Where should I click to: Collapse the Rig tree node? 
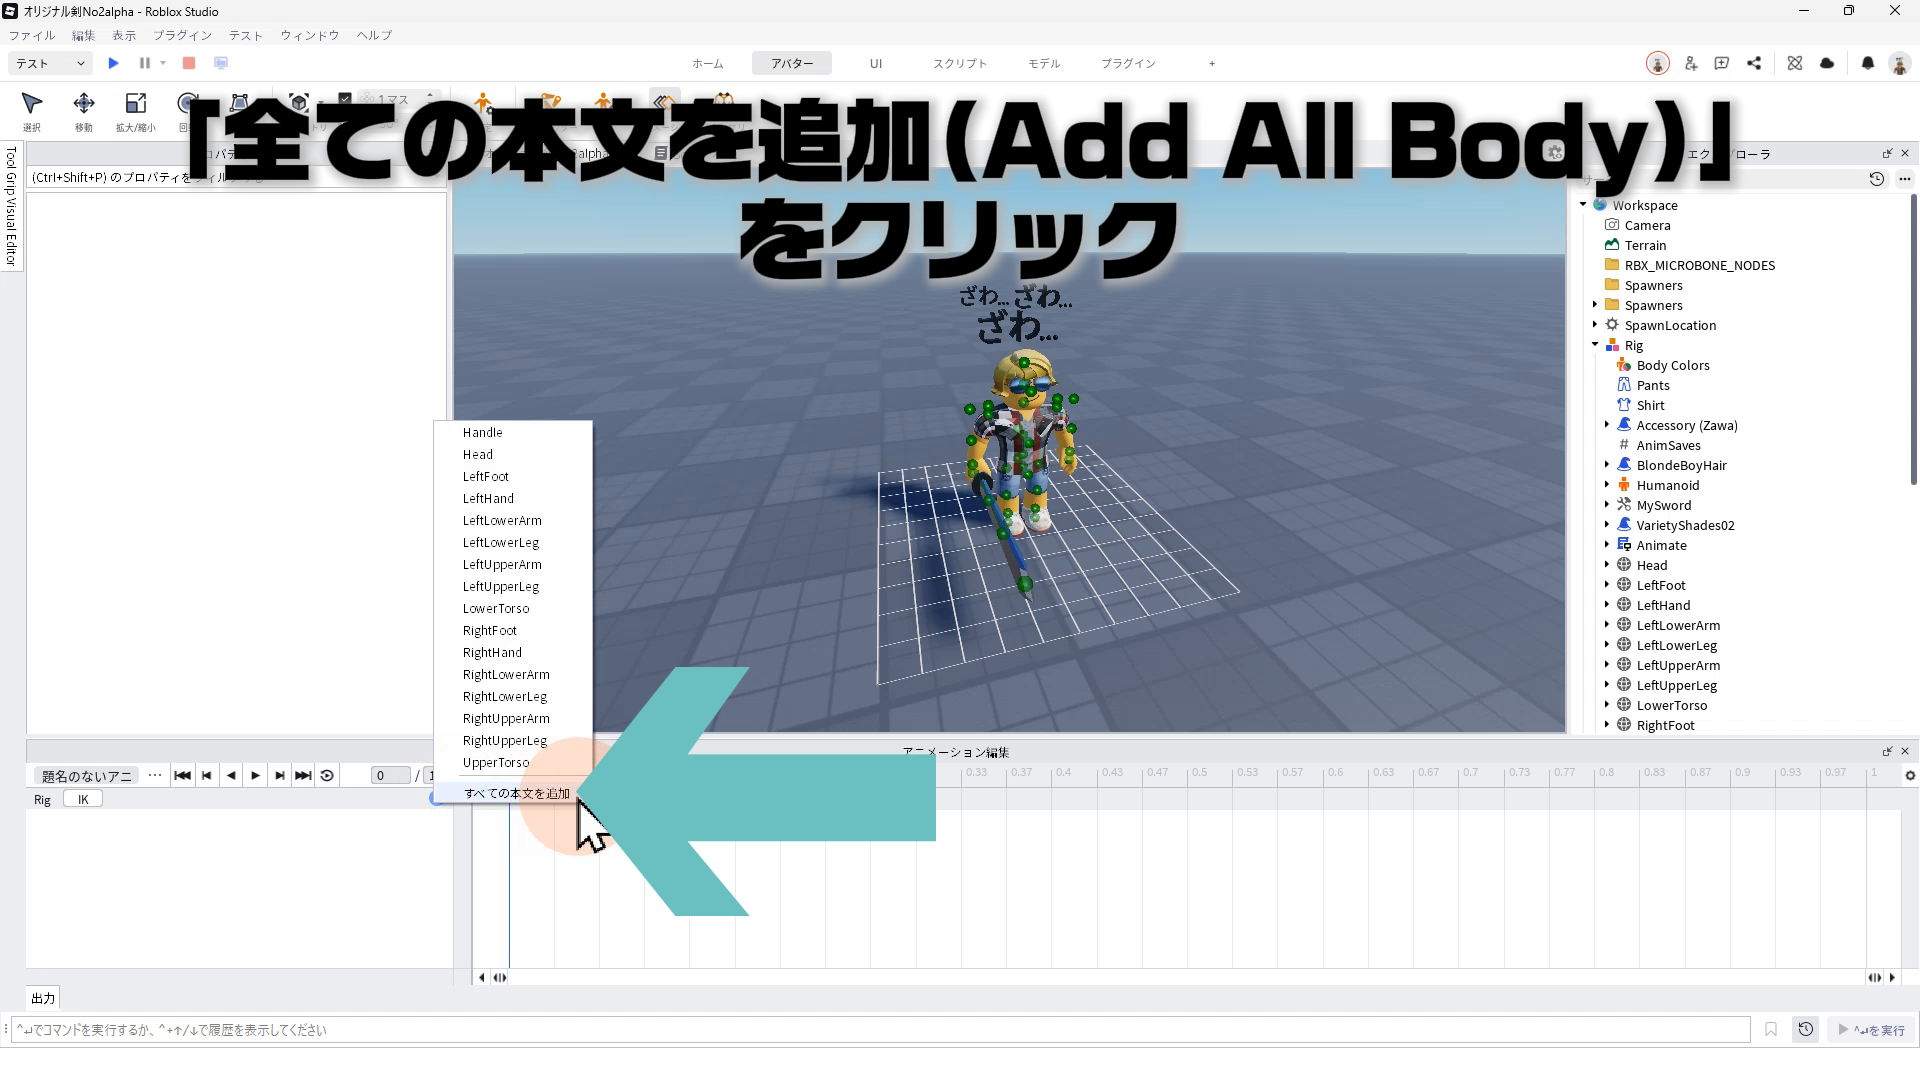[1595, 345]
